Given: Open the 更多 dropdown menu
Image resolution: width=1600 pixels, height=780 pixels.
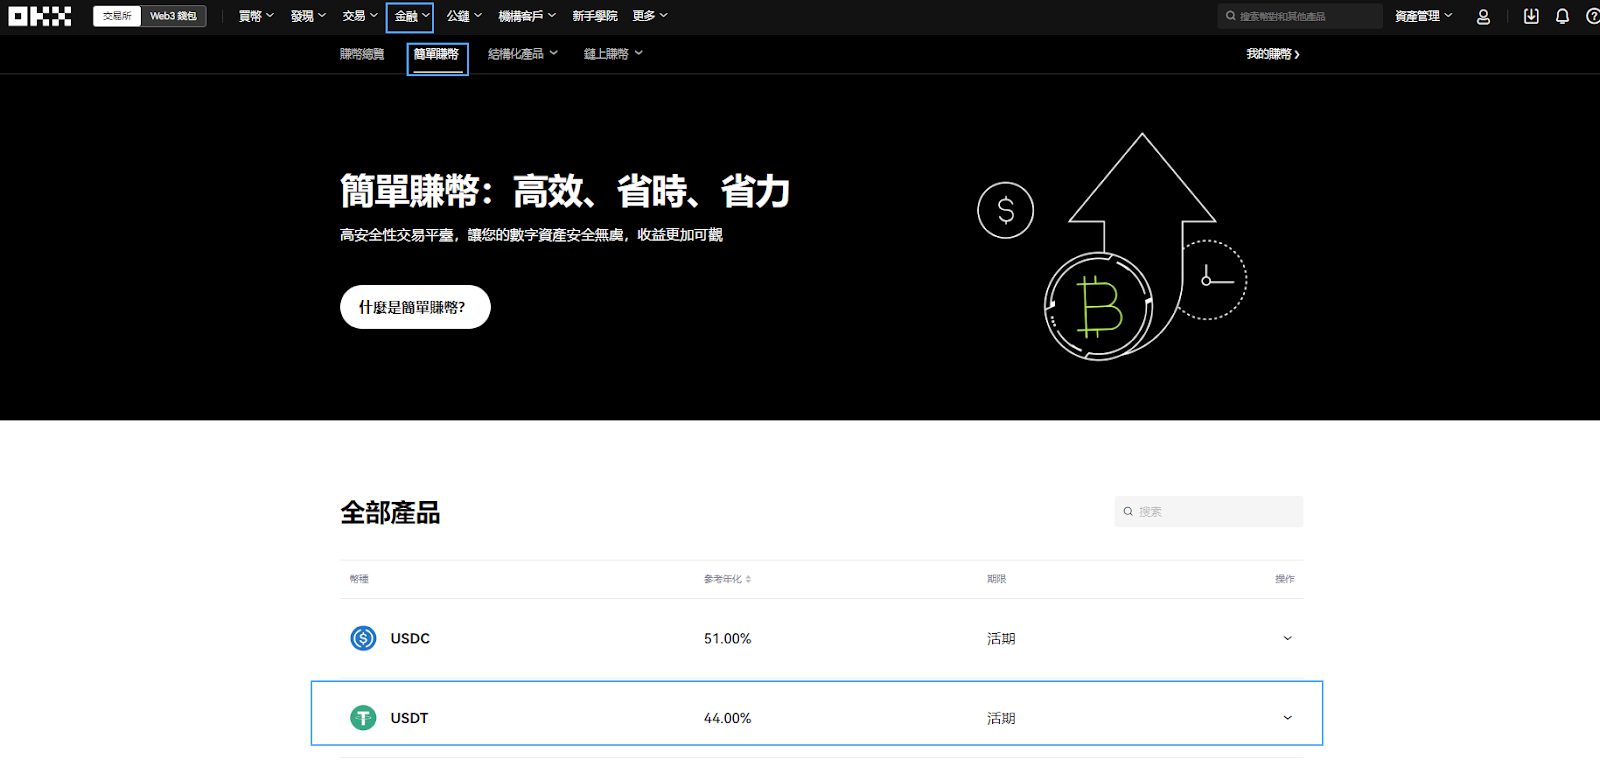Looking at the screenshot, I should coord(650,16).
